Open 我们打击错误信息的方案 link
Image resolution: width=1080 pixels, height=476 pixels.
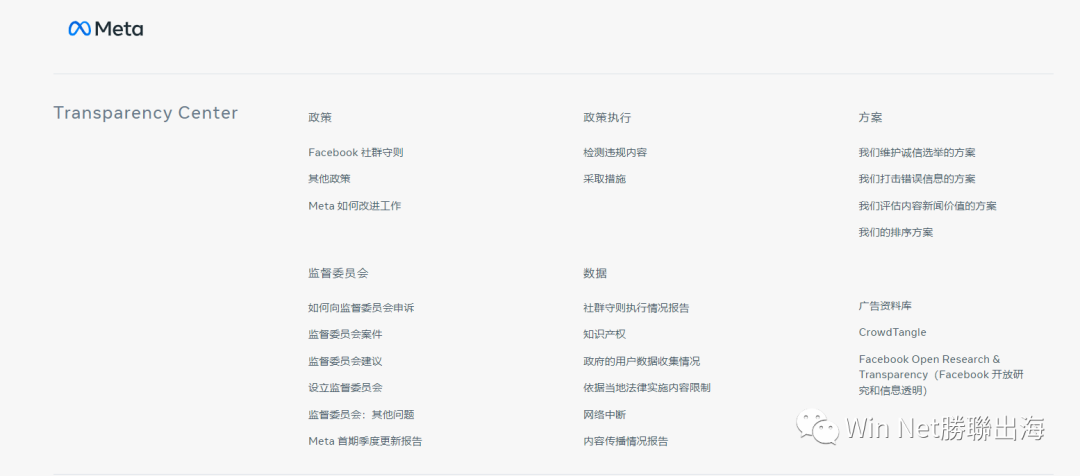tap(917, 179)
